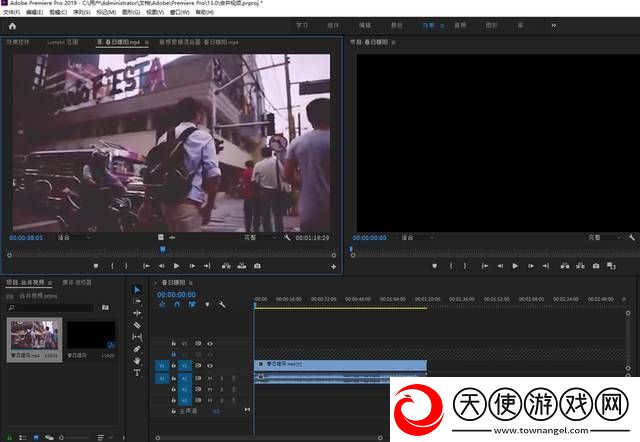The image size is (640, 442).
Task: Open the 剪辑(C) menu
Action: (x=58, y=12)
